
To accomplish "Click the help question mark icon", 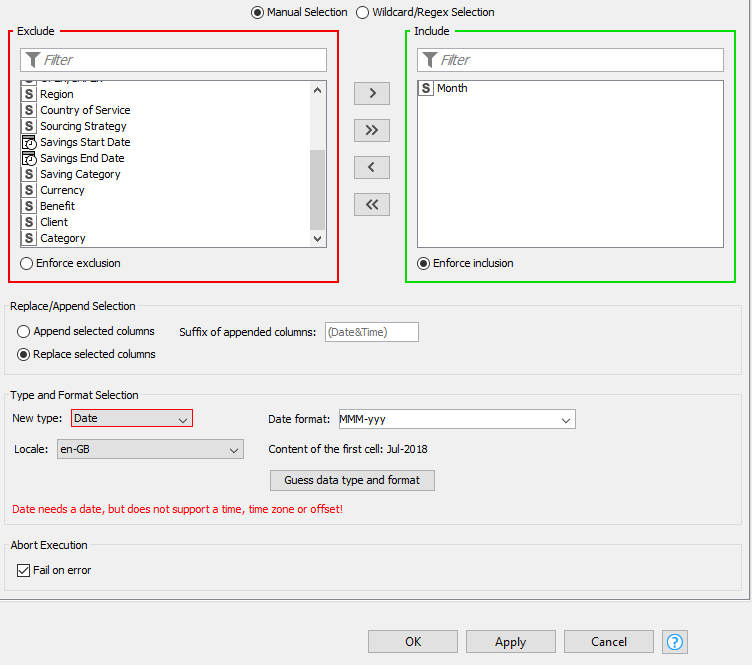I will [675, 641].
